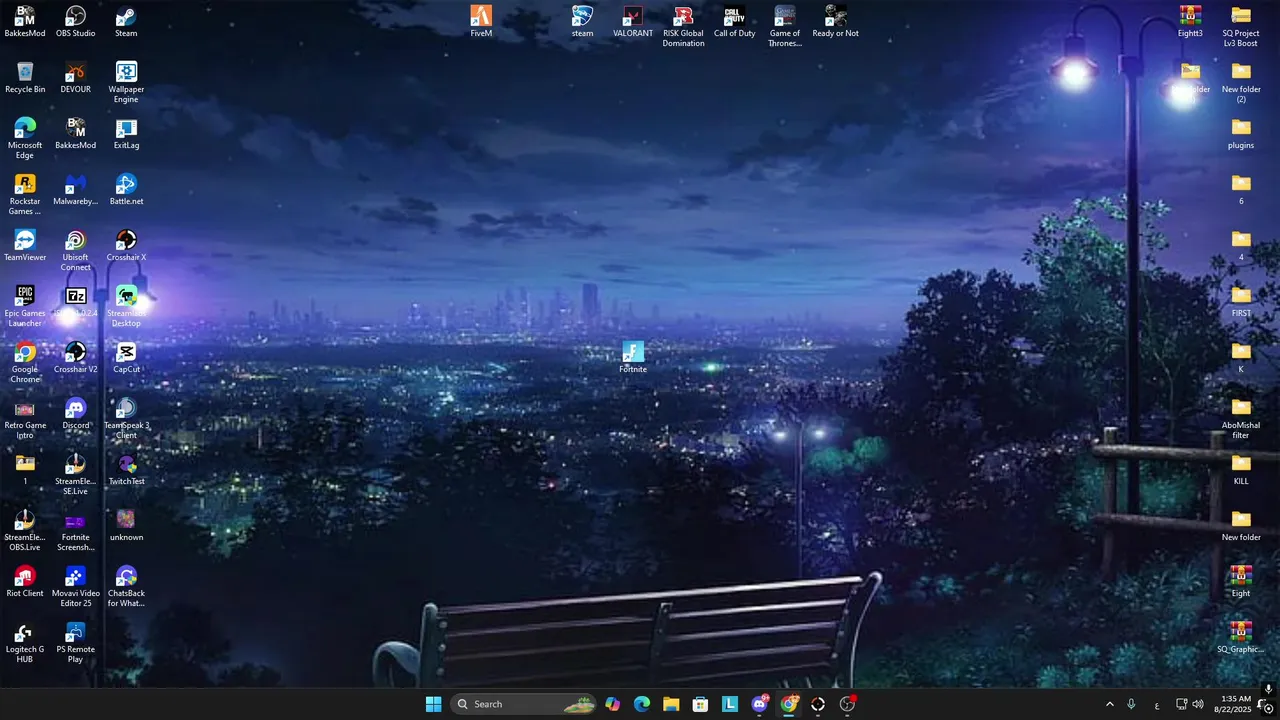Open the Windows Start menu
Screen dimensions: 1280x720
[433, 704]
